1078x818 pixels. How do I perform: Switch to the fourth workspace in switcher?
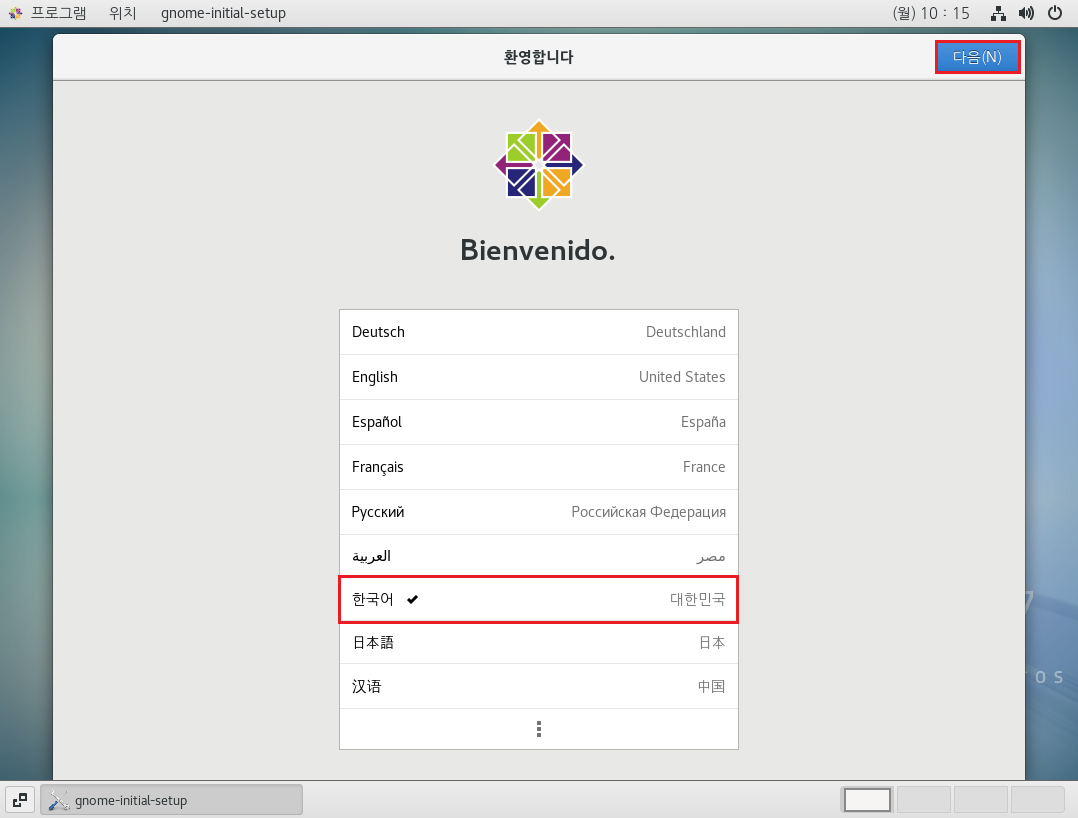1037,800
